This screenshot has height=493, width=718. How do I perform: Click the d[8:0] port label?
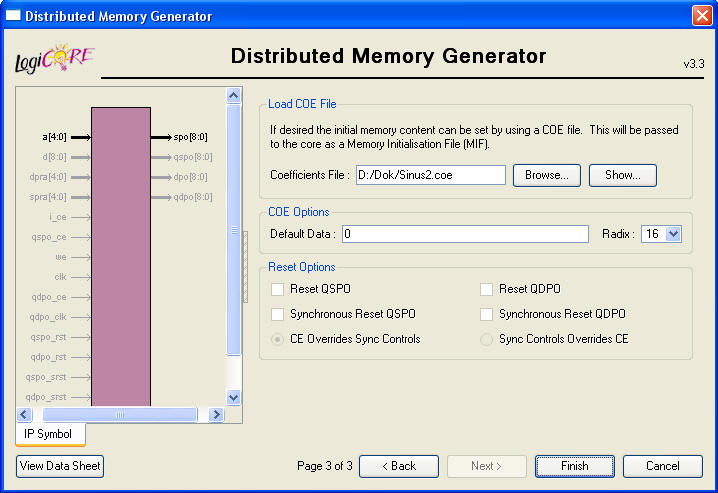[x=54, y=157]
